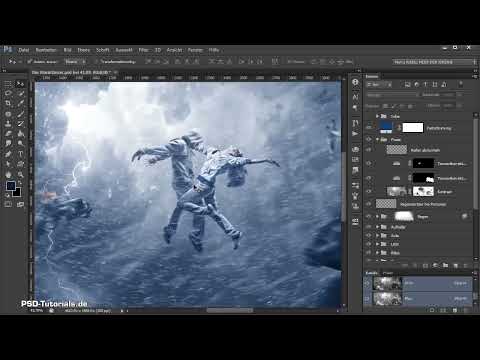The height and width of the screenshot is (360, 480).
Task: Expand the group above Farbfüllung layer
Action: coord(377,116)
